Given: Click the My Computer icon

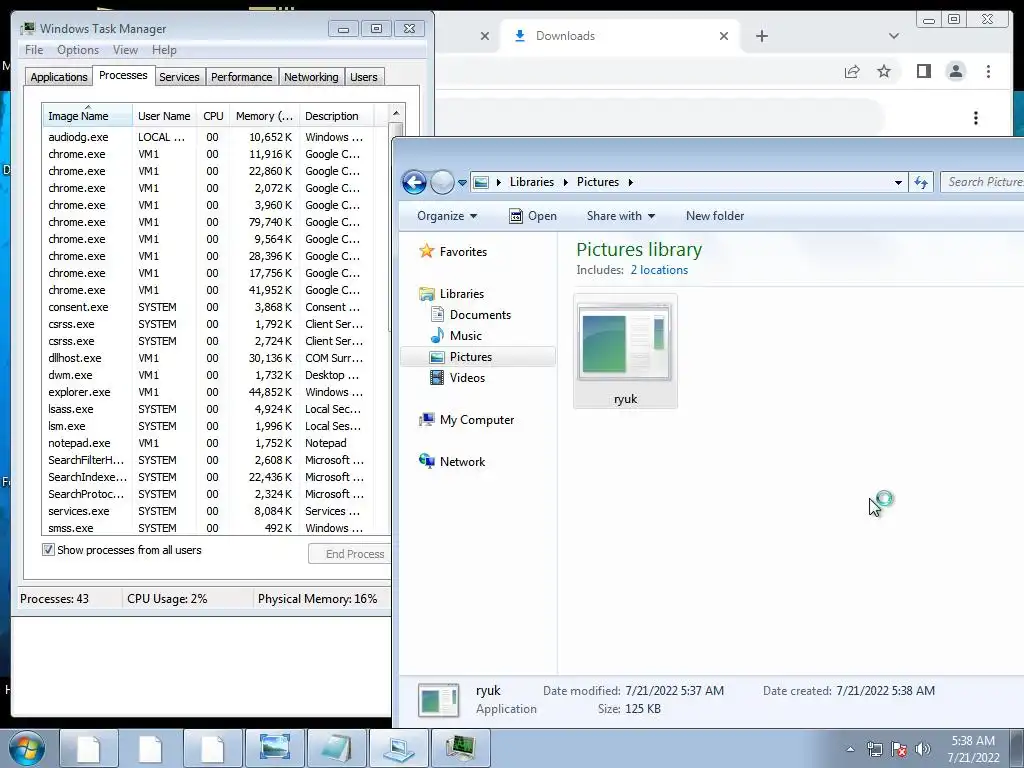Looking at the screenshot, I should pos(426,420).
